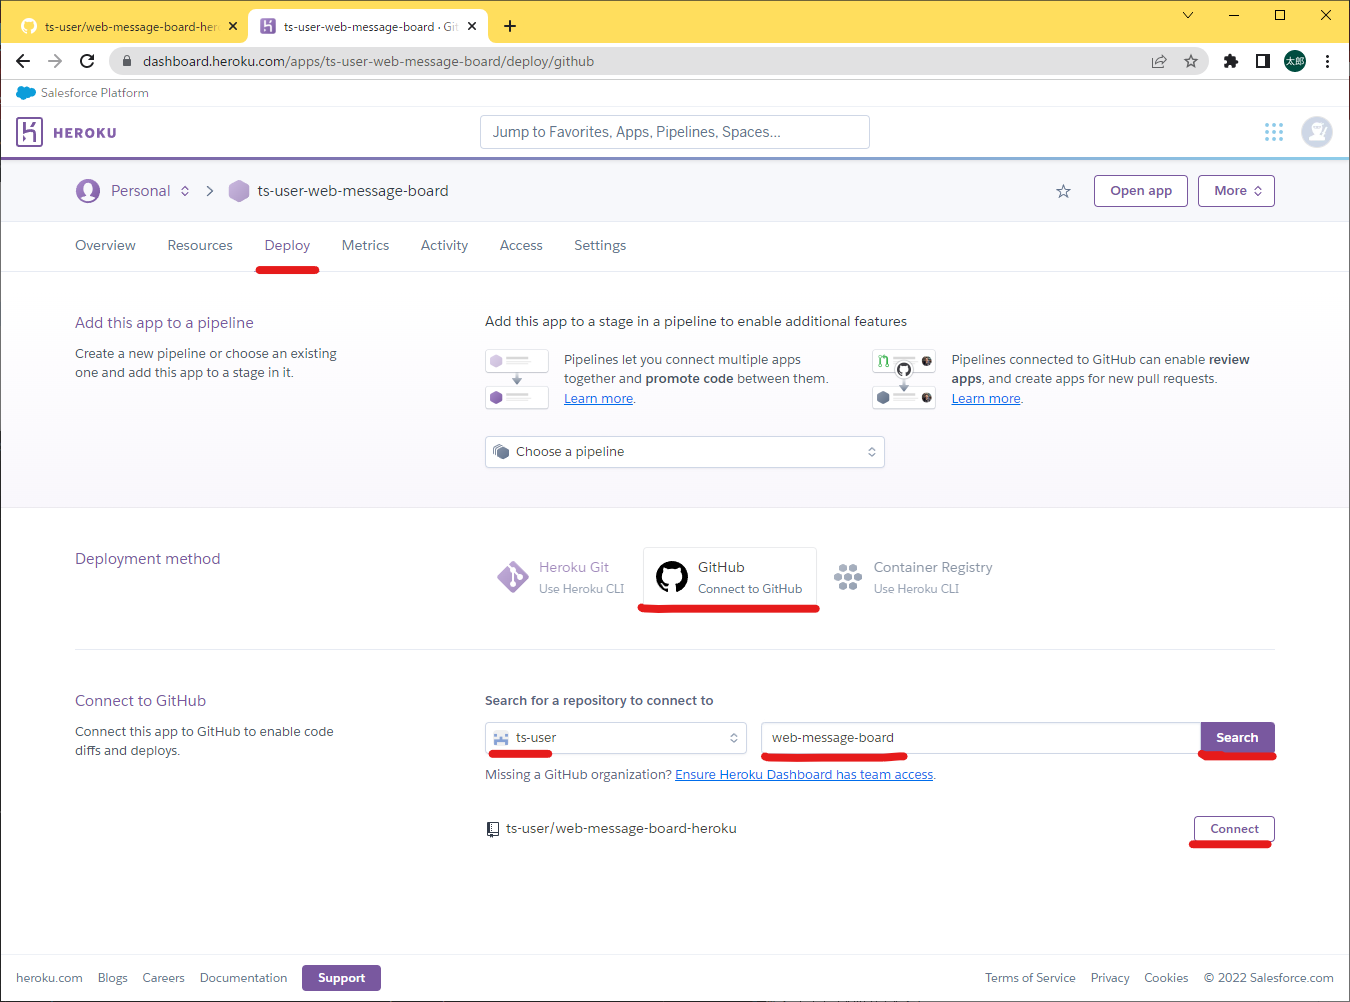Click the Open app button
Image resolution: width=1350 pixels, height=1002 pixels.
[1141, 191]
